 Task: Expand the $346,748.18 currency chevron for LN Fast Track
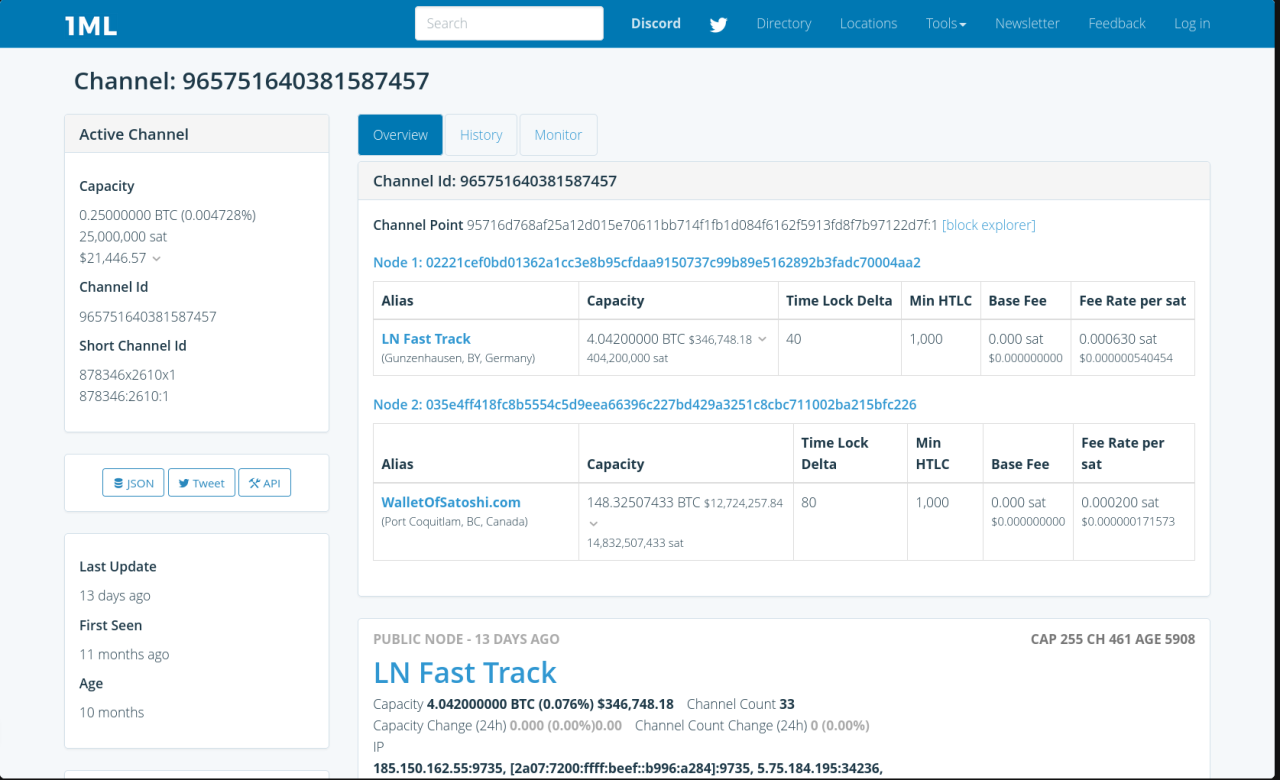pyautogui.click(x=762, y=340)
